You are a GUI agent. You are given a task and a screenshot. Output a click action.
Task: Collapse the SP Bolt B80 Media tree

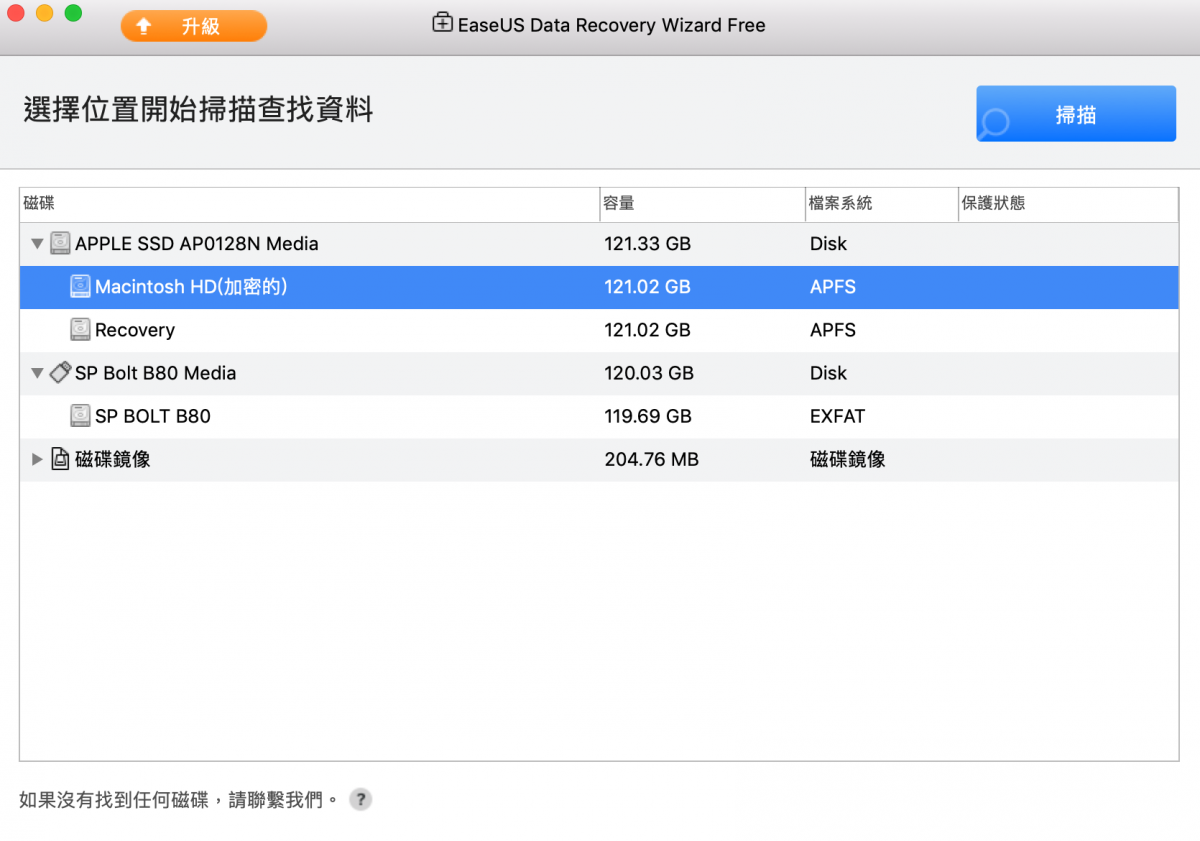(37, 373)
